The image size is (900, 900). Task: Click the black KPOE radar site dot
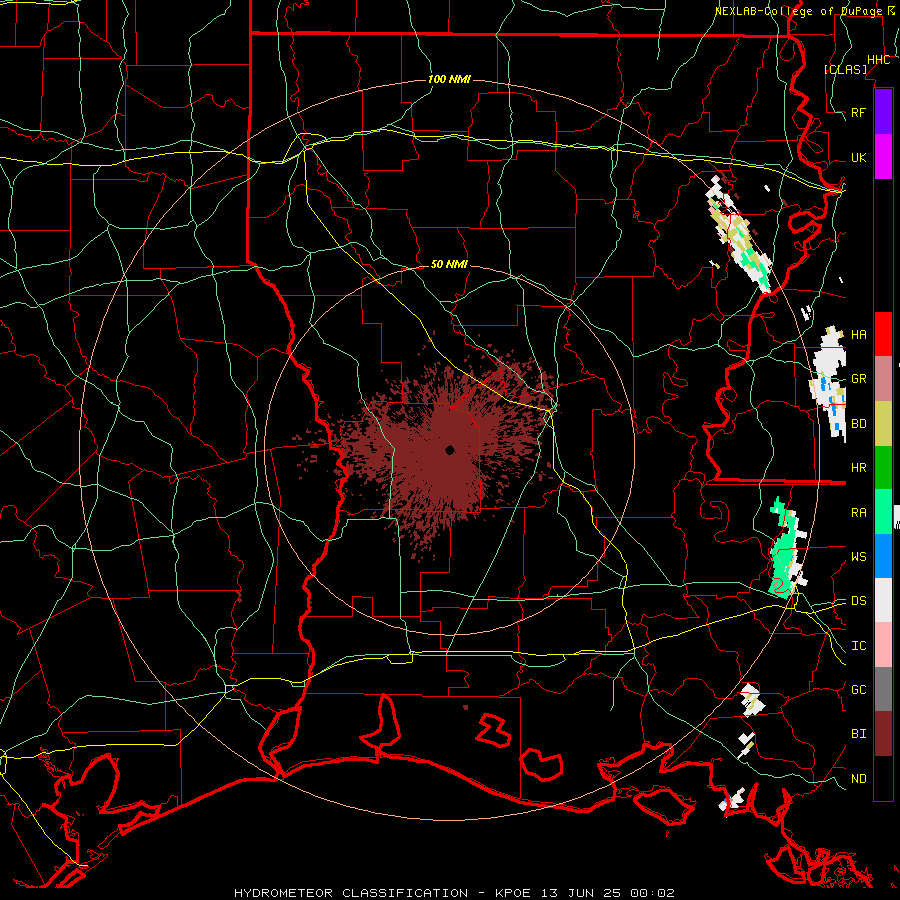450,450
